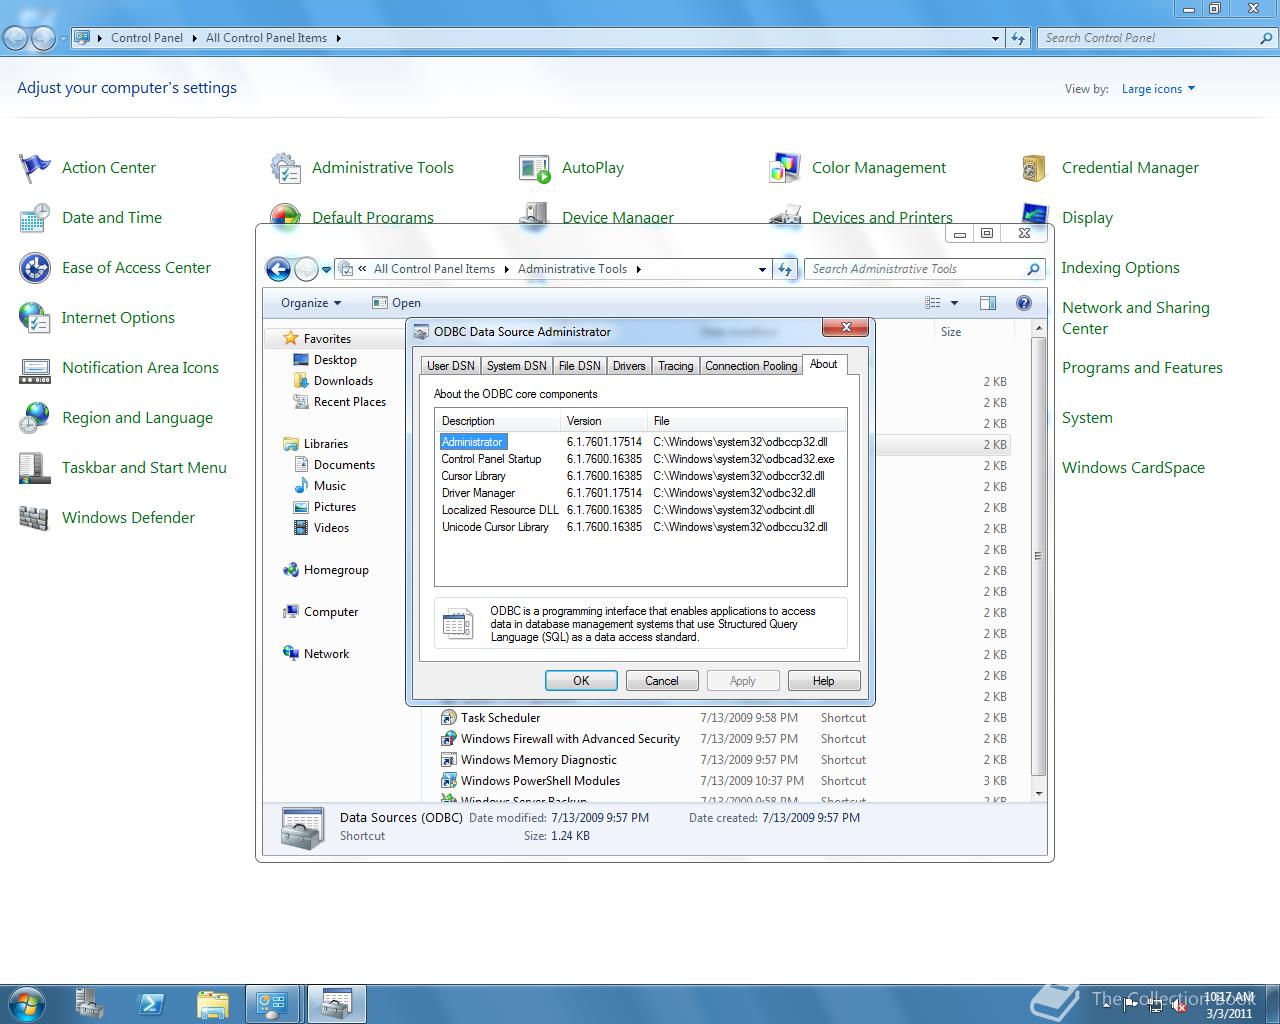This screenshot has height=1024, width=1280.
Task: Open PowerShell from the taskbar
Action: (151, 1004)
